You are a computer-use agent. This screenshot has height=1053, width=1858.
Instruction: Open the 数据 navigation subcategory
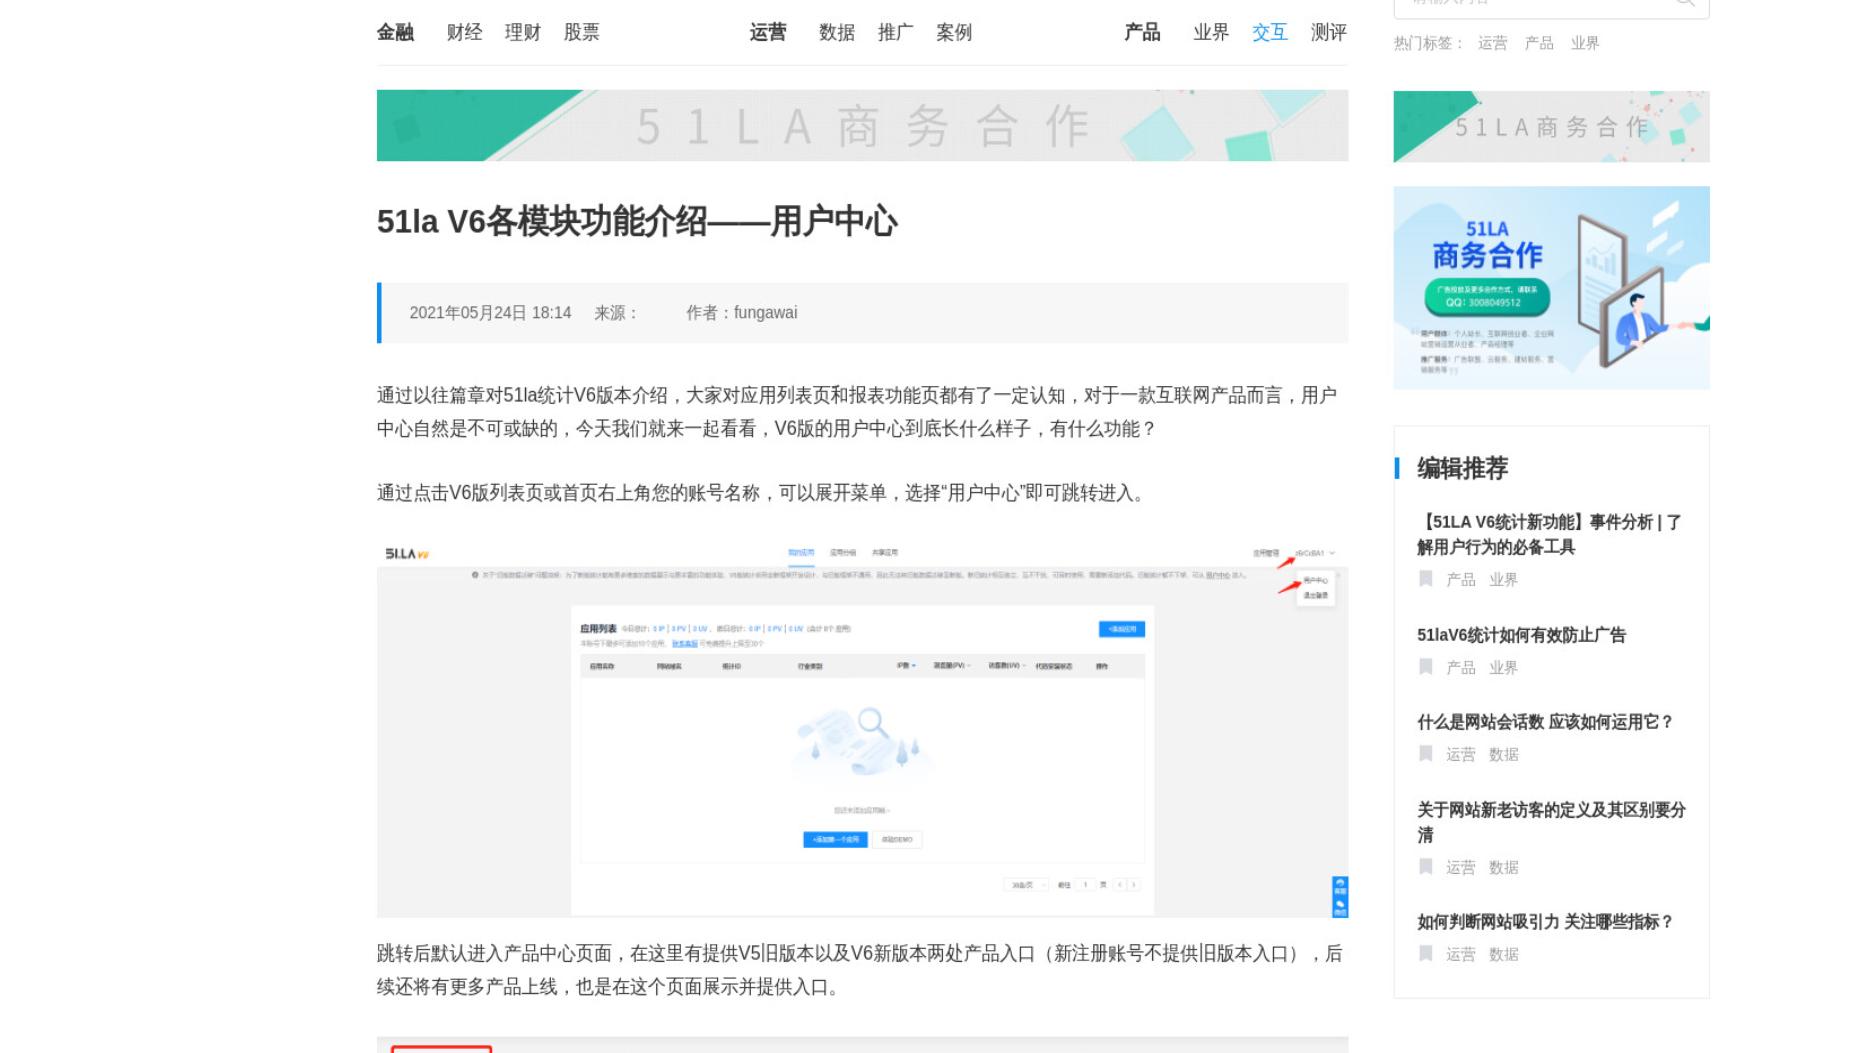tap(837, 32)
